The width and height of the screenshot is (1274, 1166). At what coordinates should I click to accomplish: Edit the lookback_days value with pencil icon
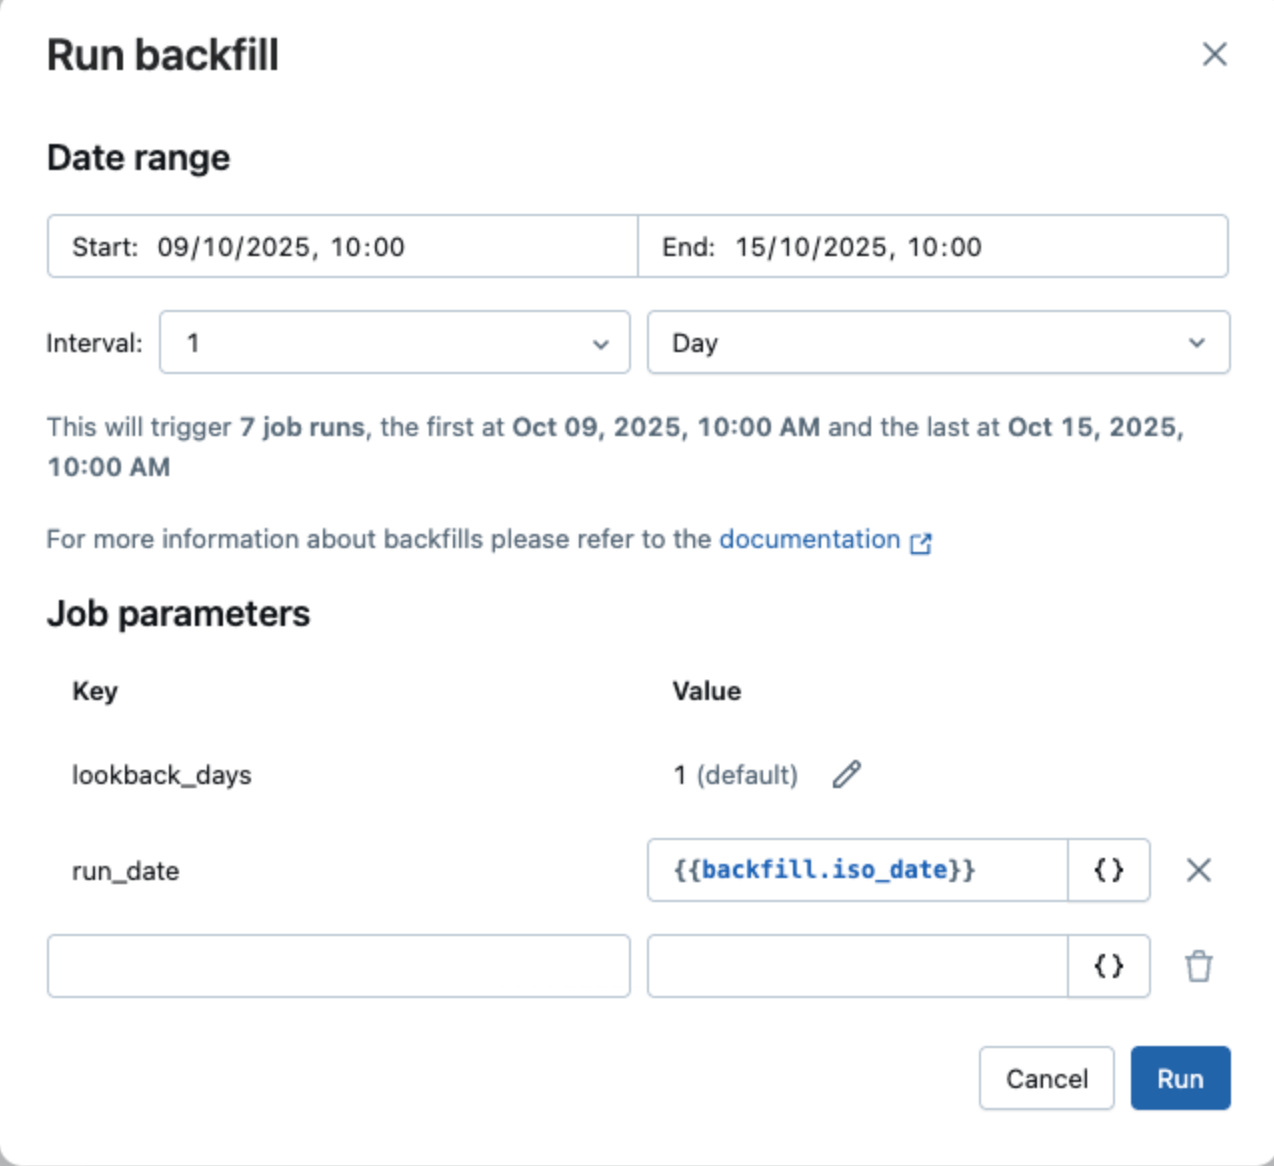click(846, 774)
